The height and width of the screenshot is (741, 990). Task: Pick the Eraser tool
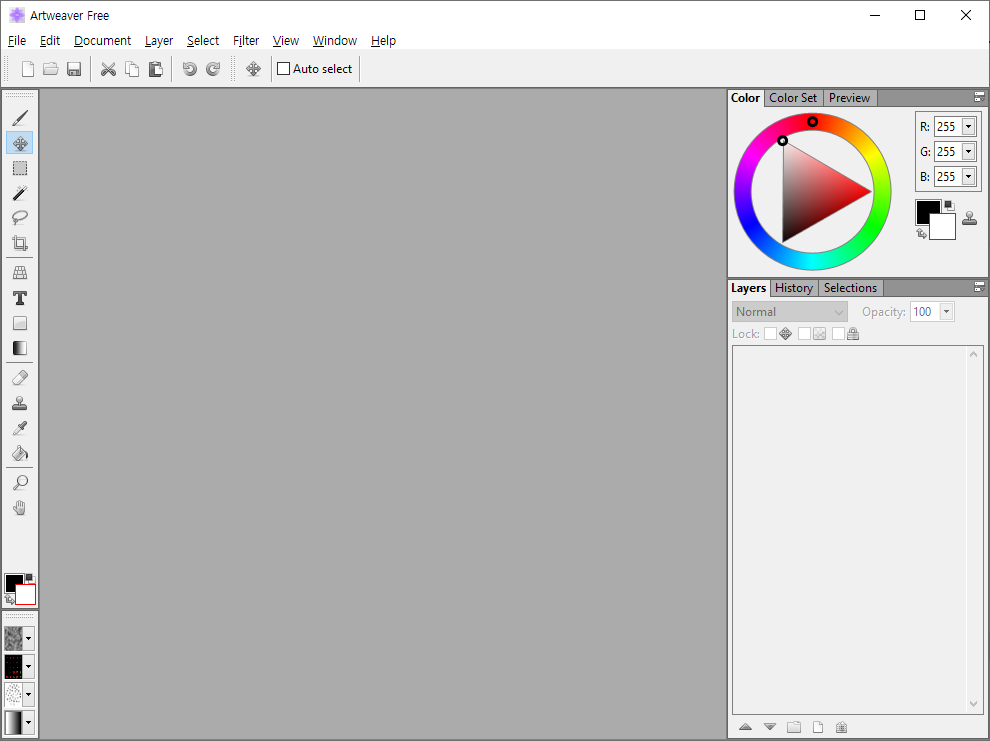pyautogui.click(x=20, y=378)
